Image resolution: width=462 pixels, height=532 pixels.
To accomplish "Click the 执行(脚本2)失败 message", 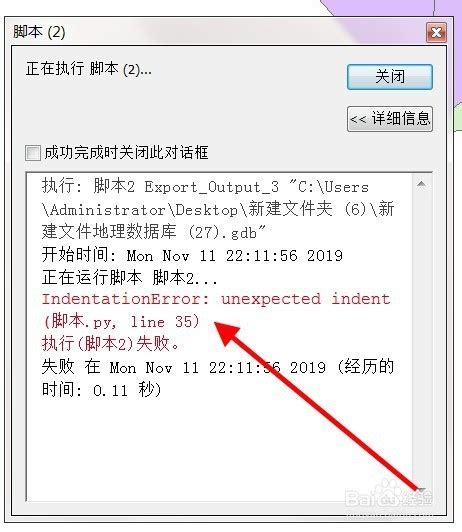I will [x=110, y=344].
